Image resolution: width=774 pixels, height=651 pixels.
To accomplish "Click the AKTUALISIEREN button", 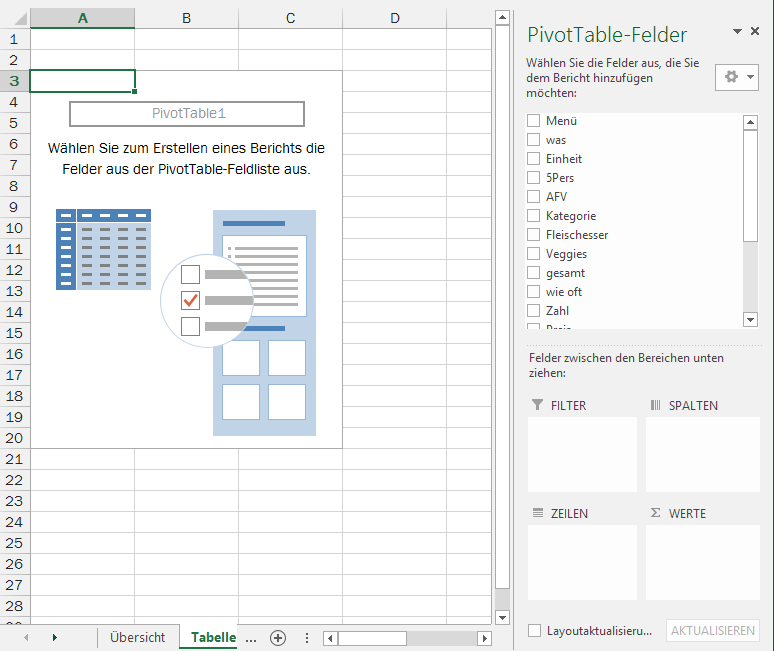I will tap(712, 631).
